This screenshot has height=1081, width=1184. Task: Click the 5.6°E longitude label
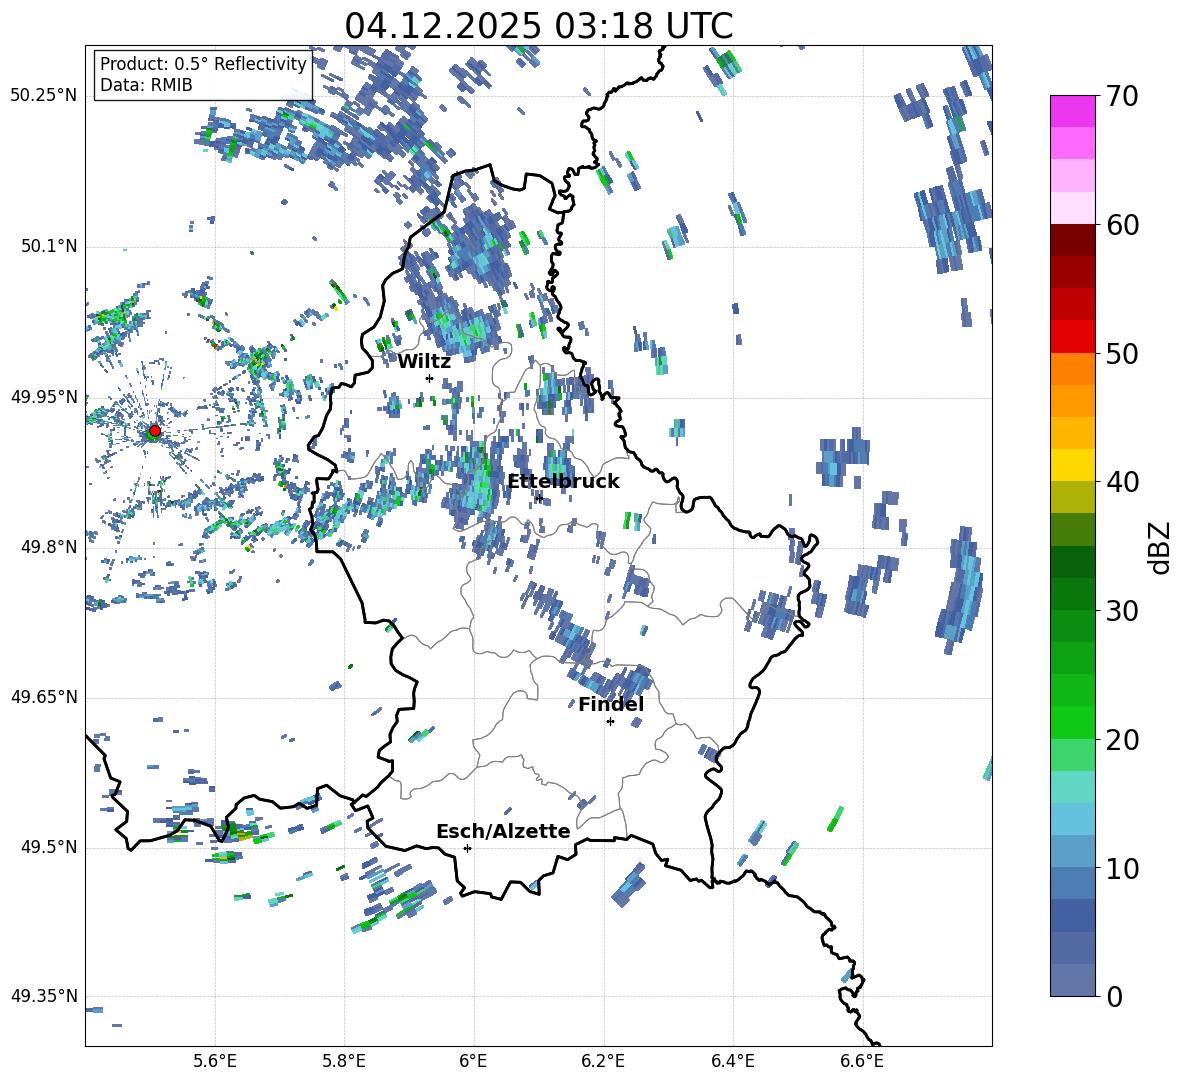[215, 1061]
